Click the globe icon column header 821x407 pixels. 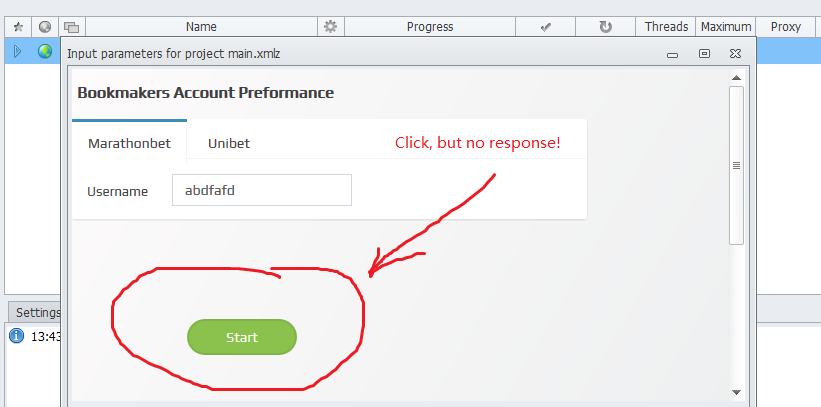[45, 27]
